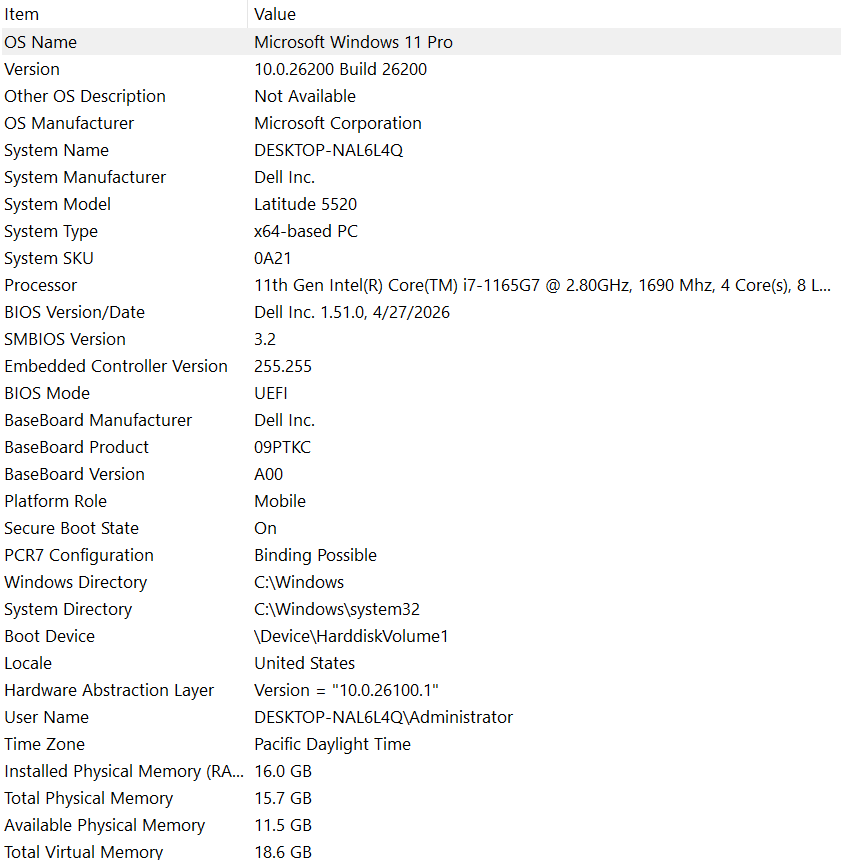
Task: Click the \Device\HarddiskVolume1 value
Action: coord(351,636)
